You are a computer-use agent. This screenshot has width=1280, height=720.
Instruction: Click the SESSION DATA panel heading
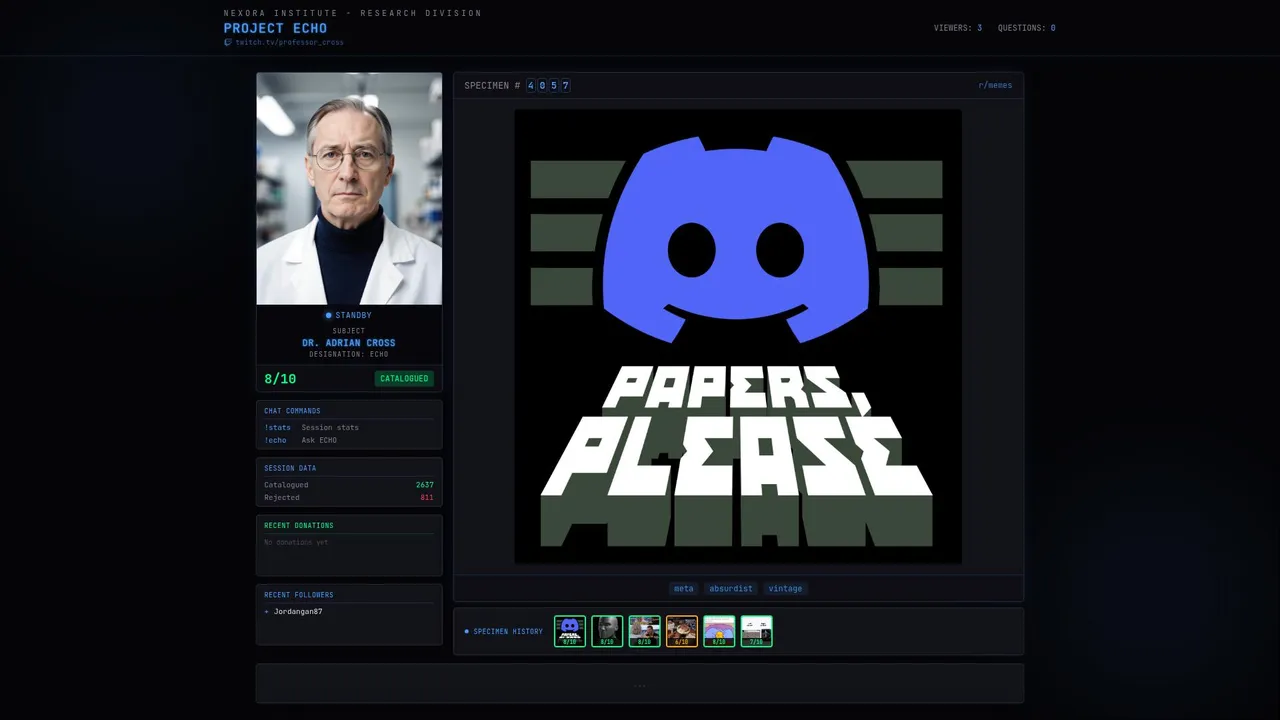[x=290, y=468]
